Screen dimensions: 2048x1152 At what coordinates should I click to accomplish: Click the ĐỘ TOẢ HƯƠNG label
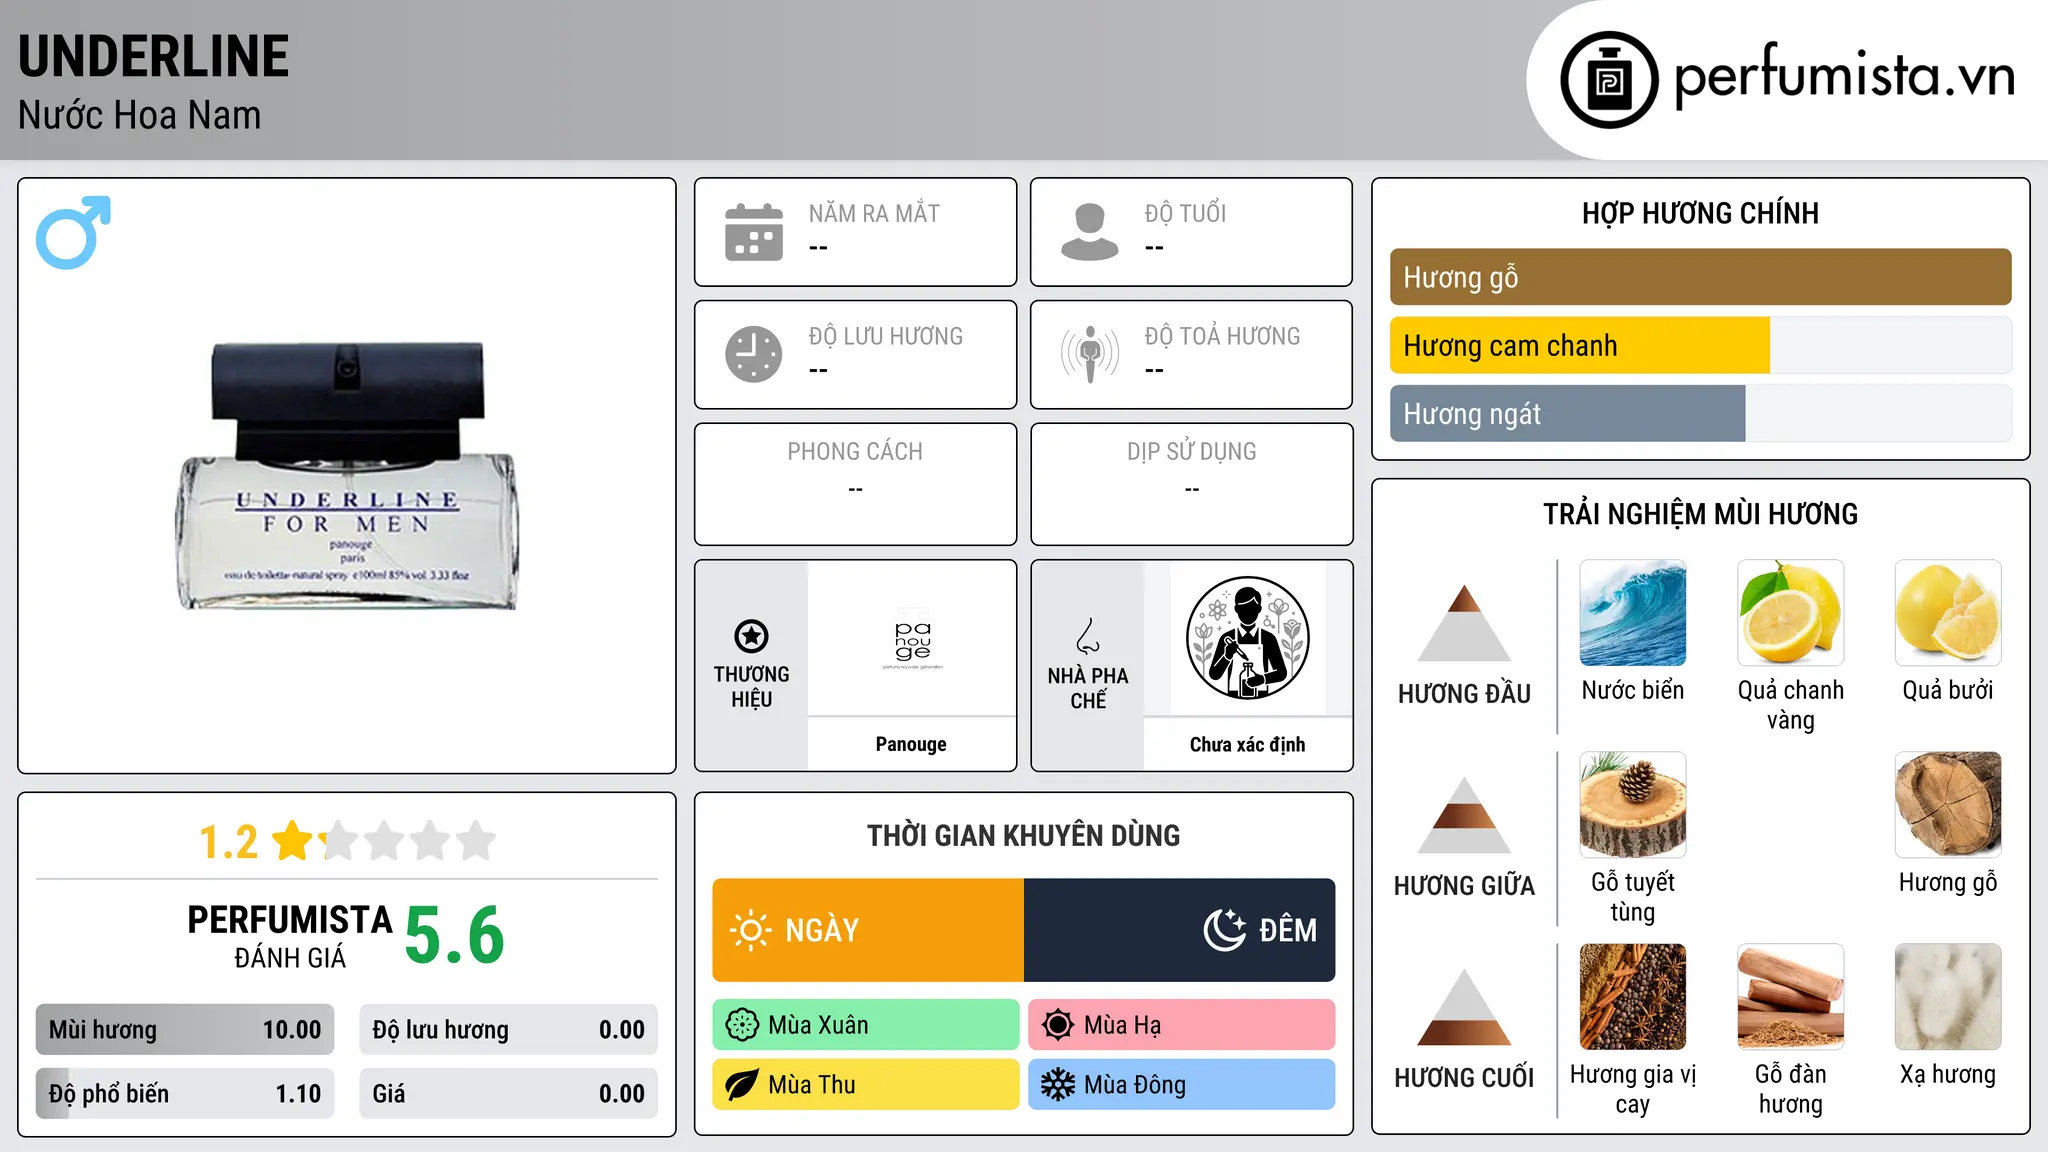coord(1222,336)
